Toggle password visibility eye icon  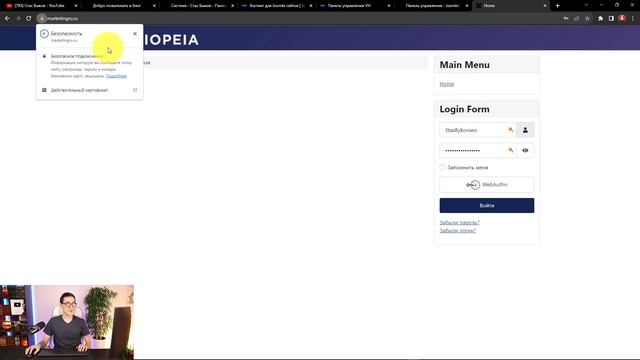[x=525, y=150]
